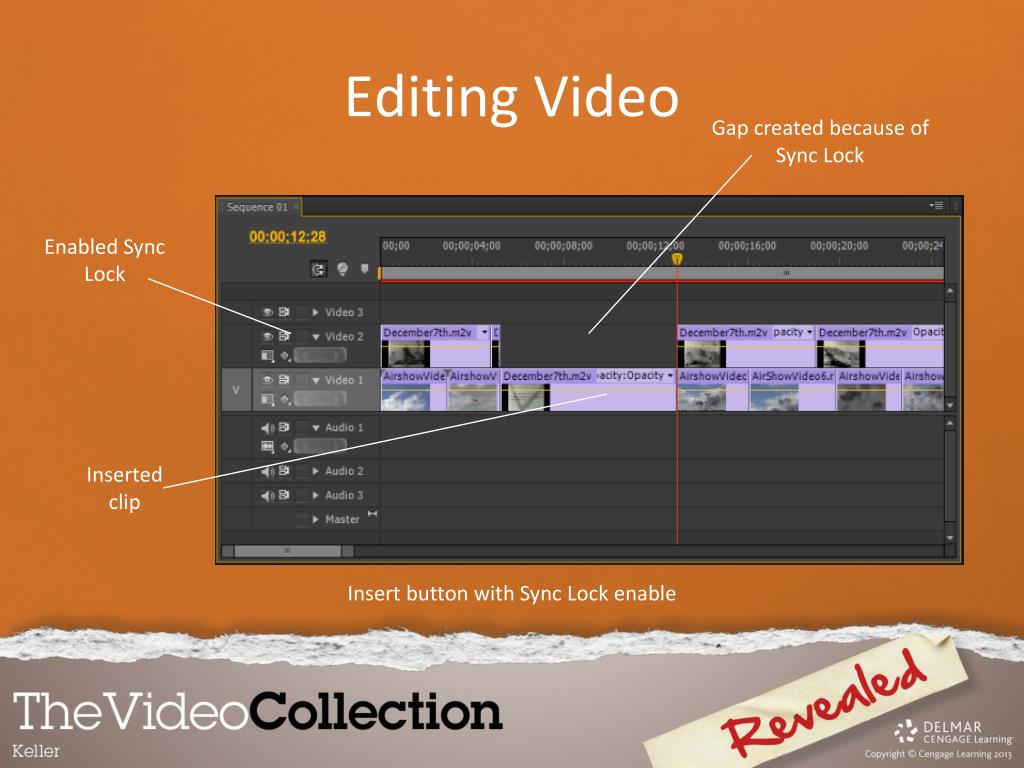The width and height of the screenshot is (1024, 768).
Task: Toggle Sync Lock on Video 2
Action: pyautogui.click(x=284, y=336)
